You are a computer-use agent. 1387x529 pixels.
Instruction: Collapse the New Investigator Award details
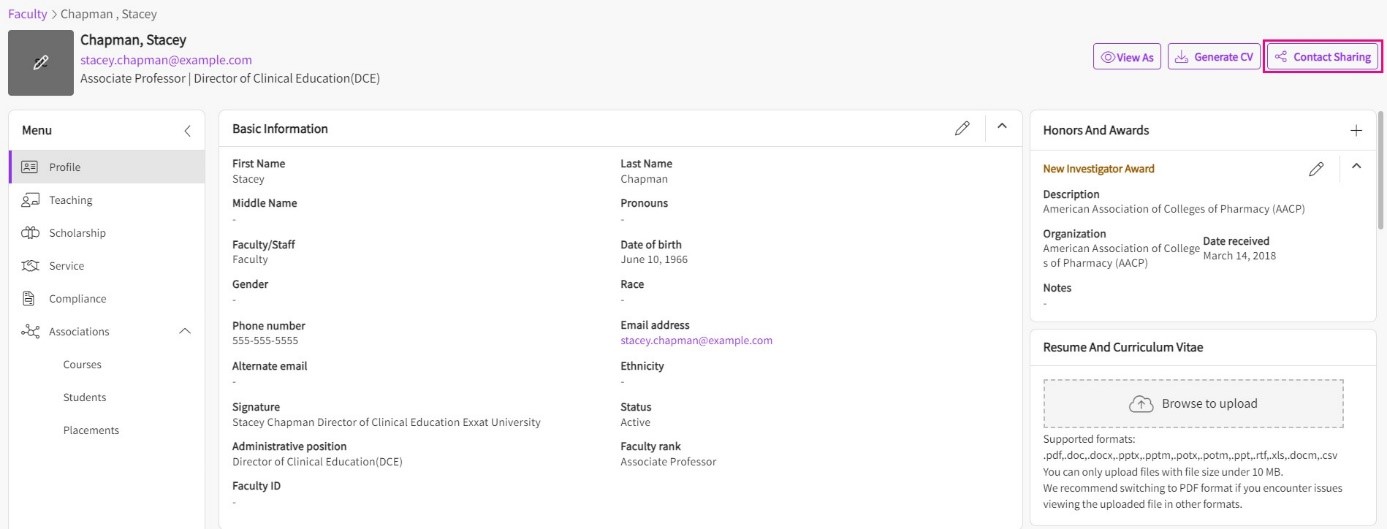click(1356, 167)
